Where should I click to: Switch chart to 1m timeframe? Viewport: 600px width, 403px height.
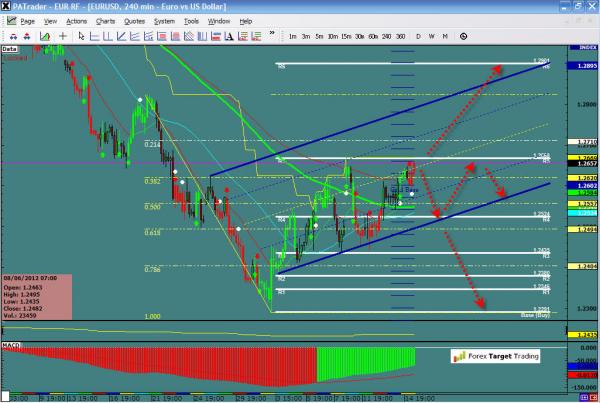coord(292,35)
